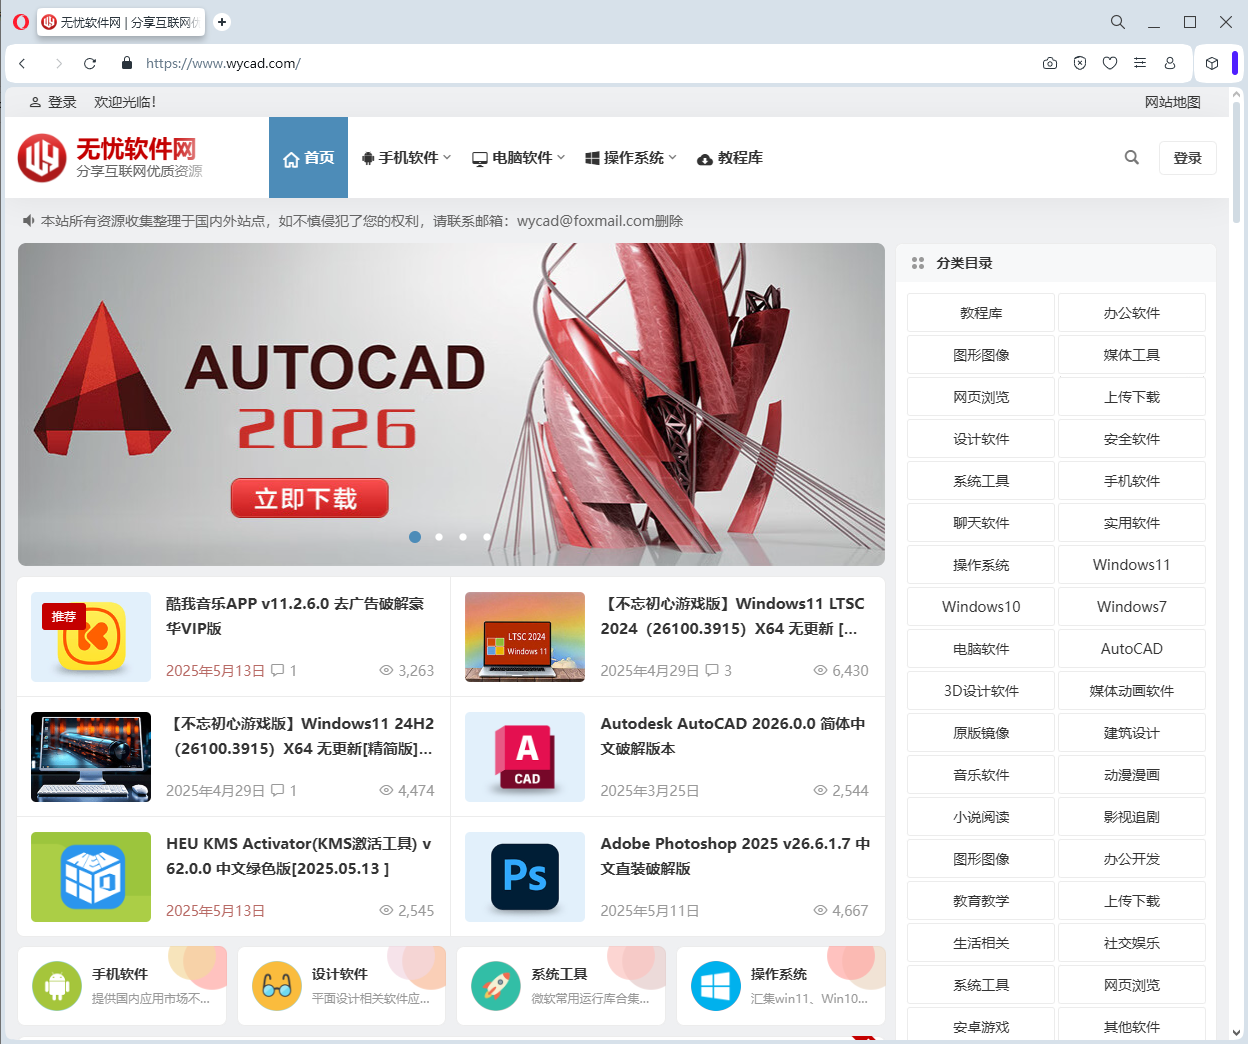1248x1044 pixels.
Task: Click the Photoshop 2025 article thumbnail
Action: coord(524,877)
